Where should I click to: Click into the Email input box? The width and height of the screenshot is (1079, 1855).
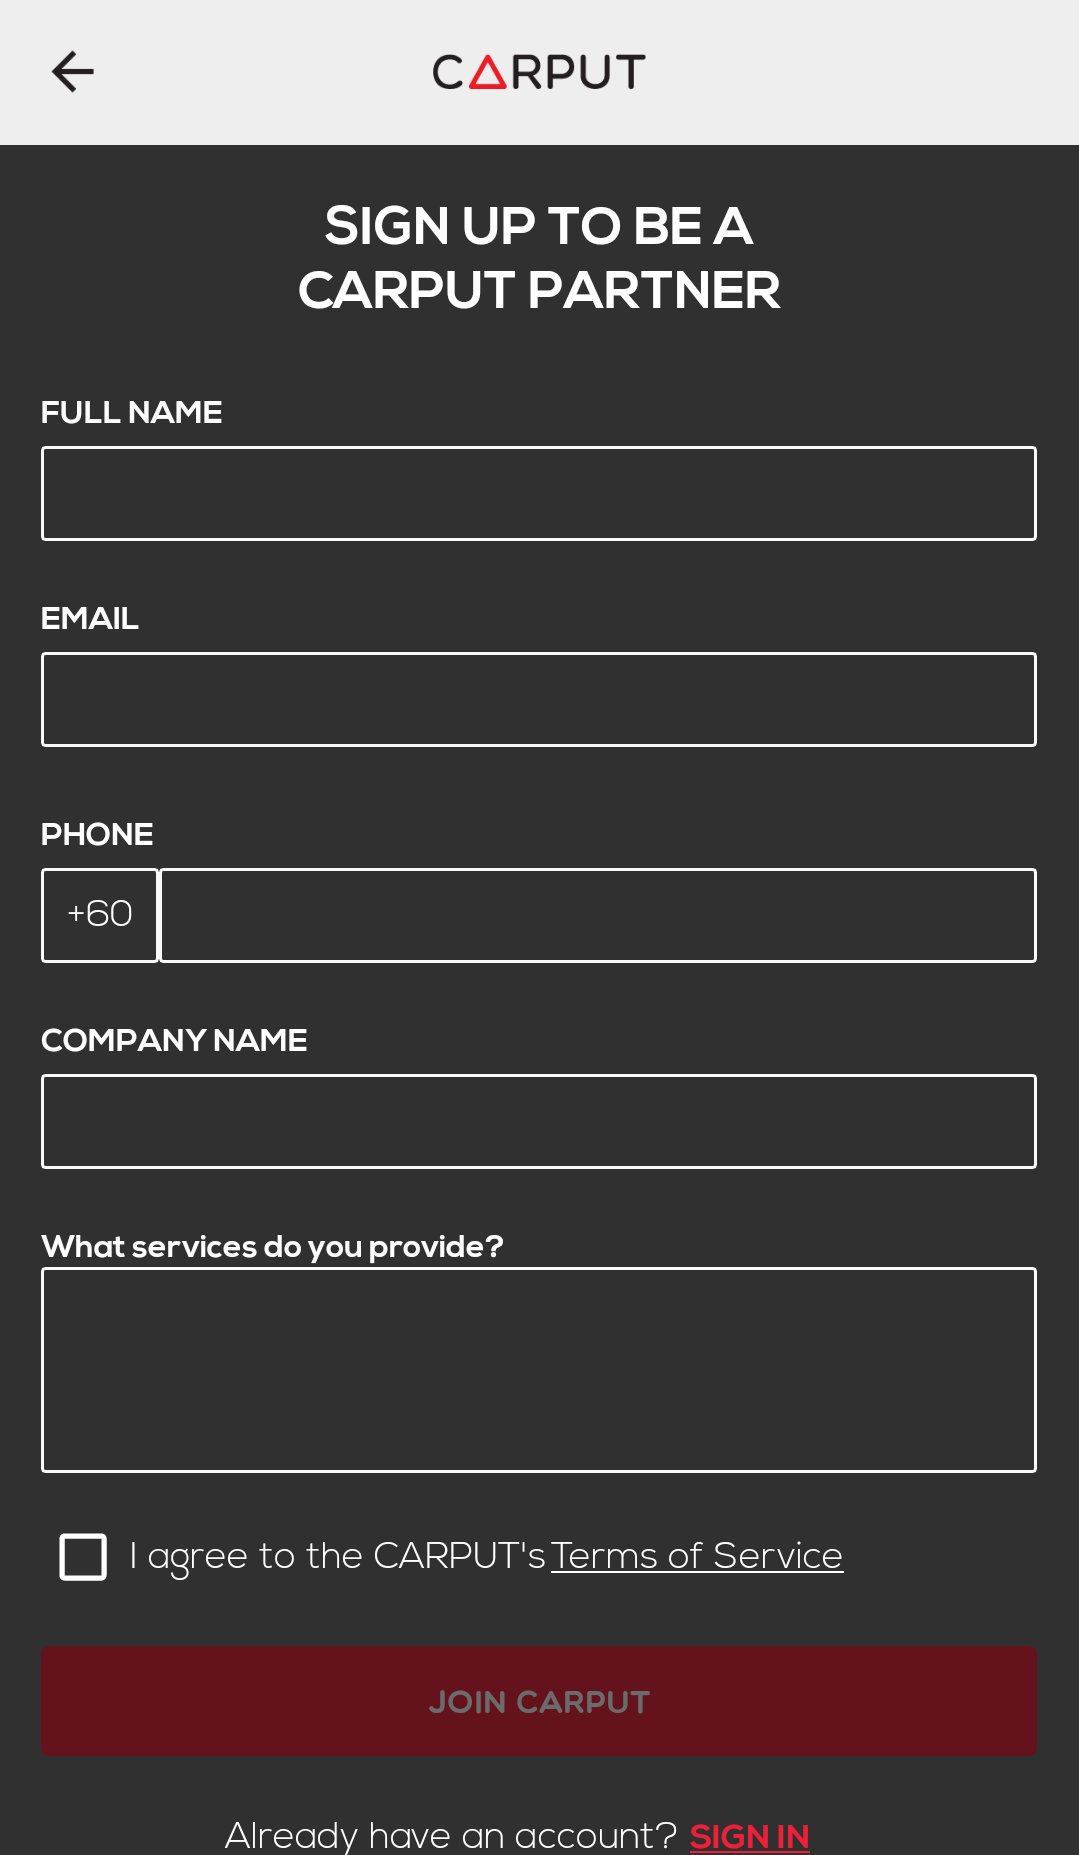(x=539, y=700)
